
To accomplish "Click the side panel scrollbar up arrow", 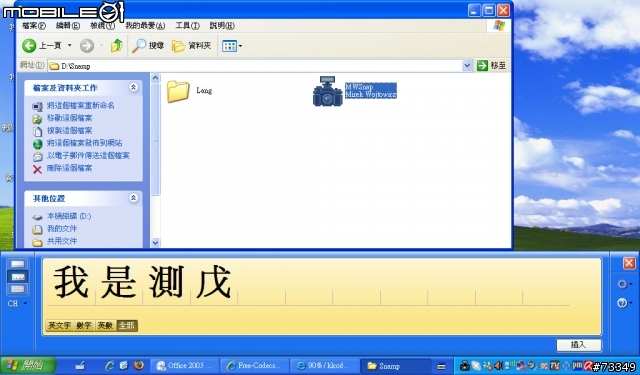I will 155,78.
